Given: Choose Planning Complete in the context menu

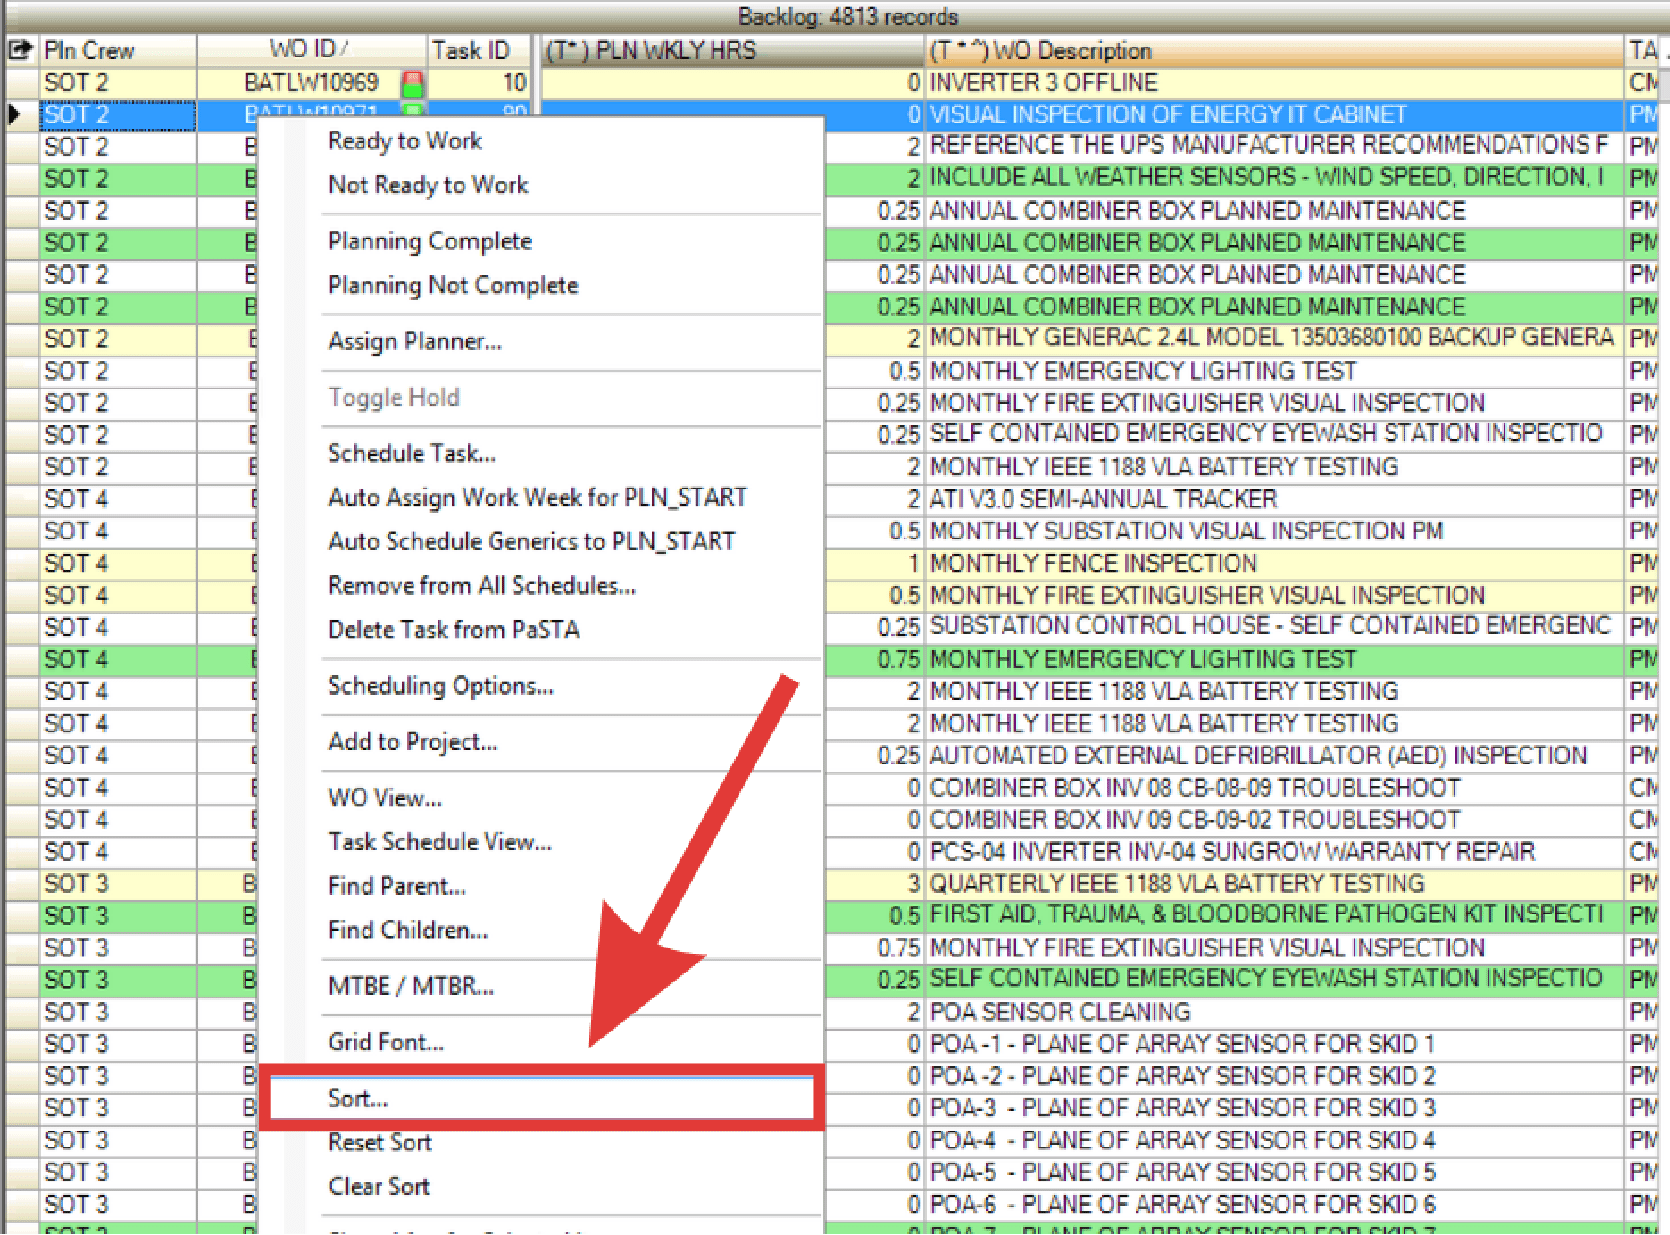Looking at the screenshot, I should [x=430, y=241].
